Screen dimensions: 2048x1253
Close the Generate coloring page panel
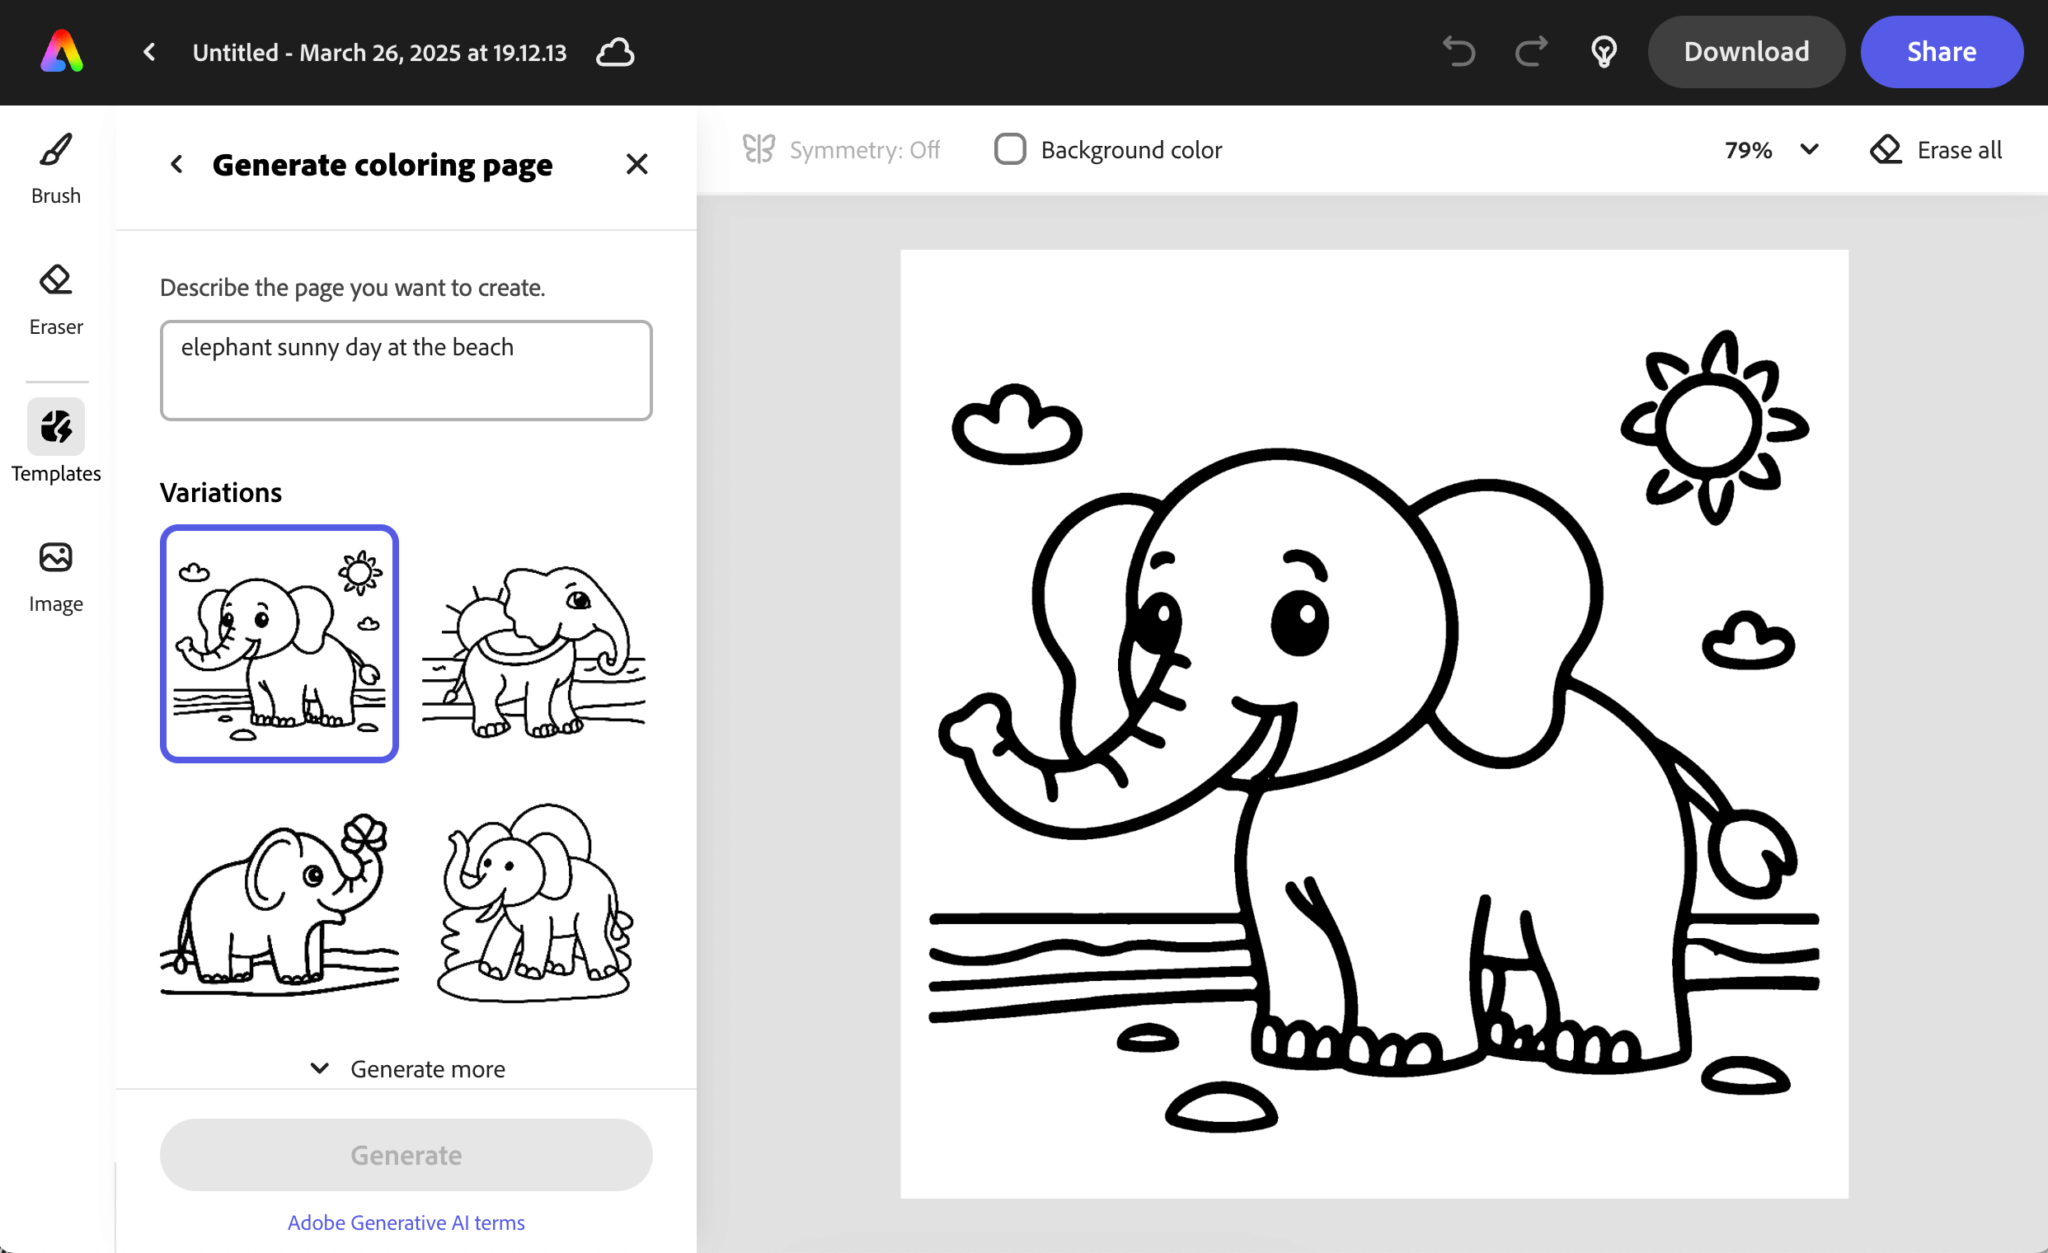(x=637, y=164)
